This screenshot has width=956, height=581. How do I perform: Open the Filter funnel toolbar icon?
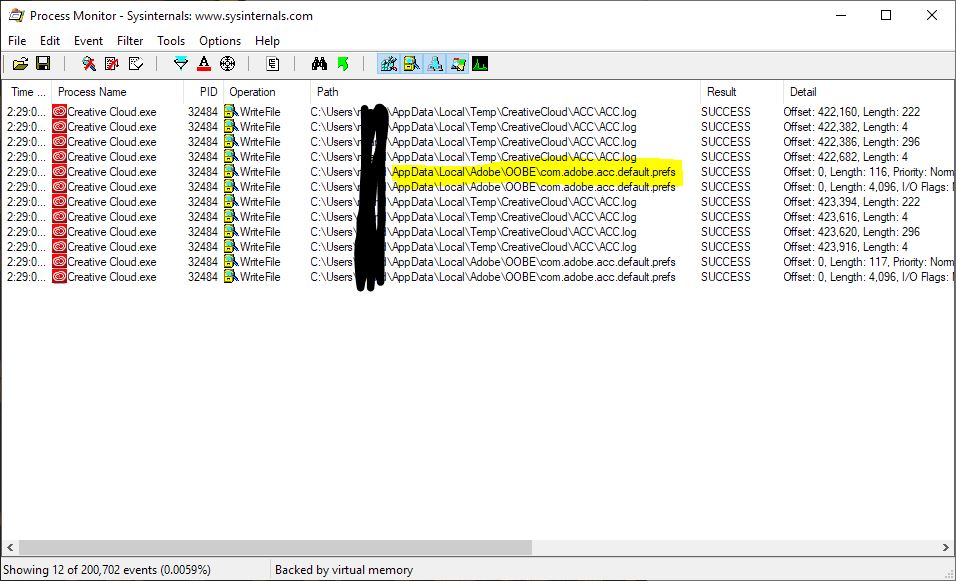(x=180, y=63)
